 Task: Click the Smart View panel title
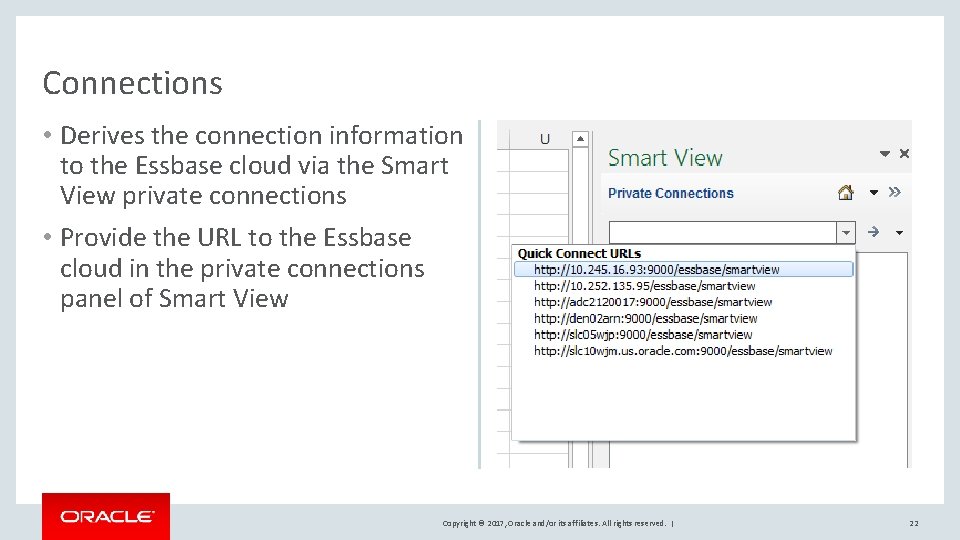click(x=665, y=158)
